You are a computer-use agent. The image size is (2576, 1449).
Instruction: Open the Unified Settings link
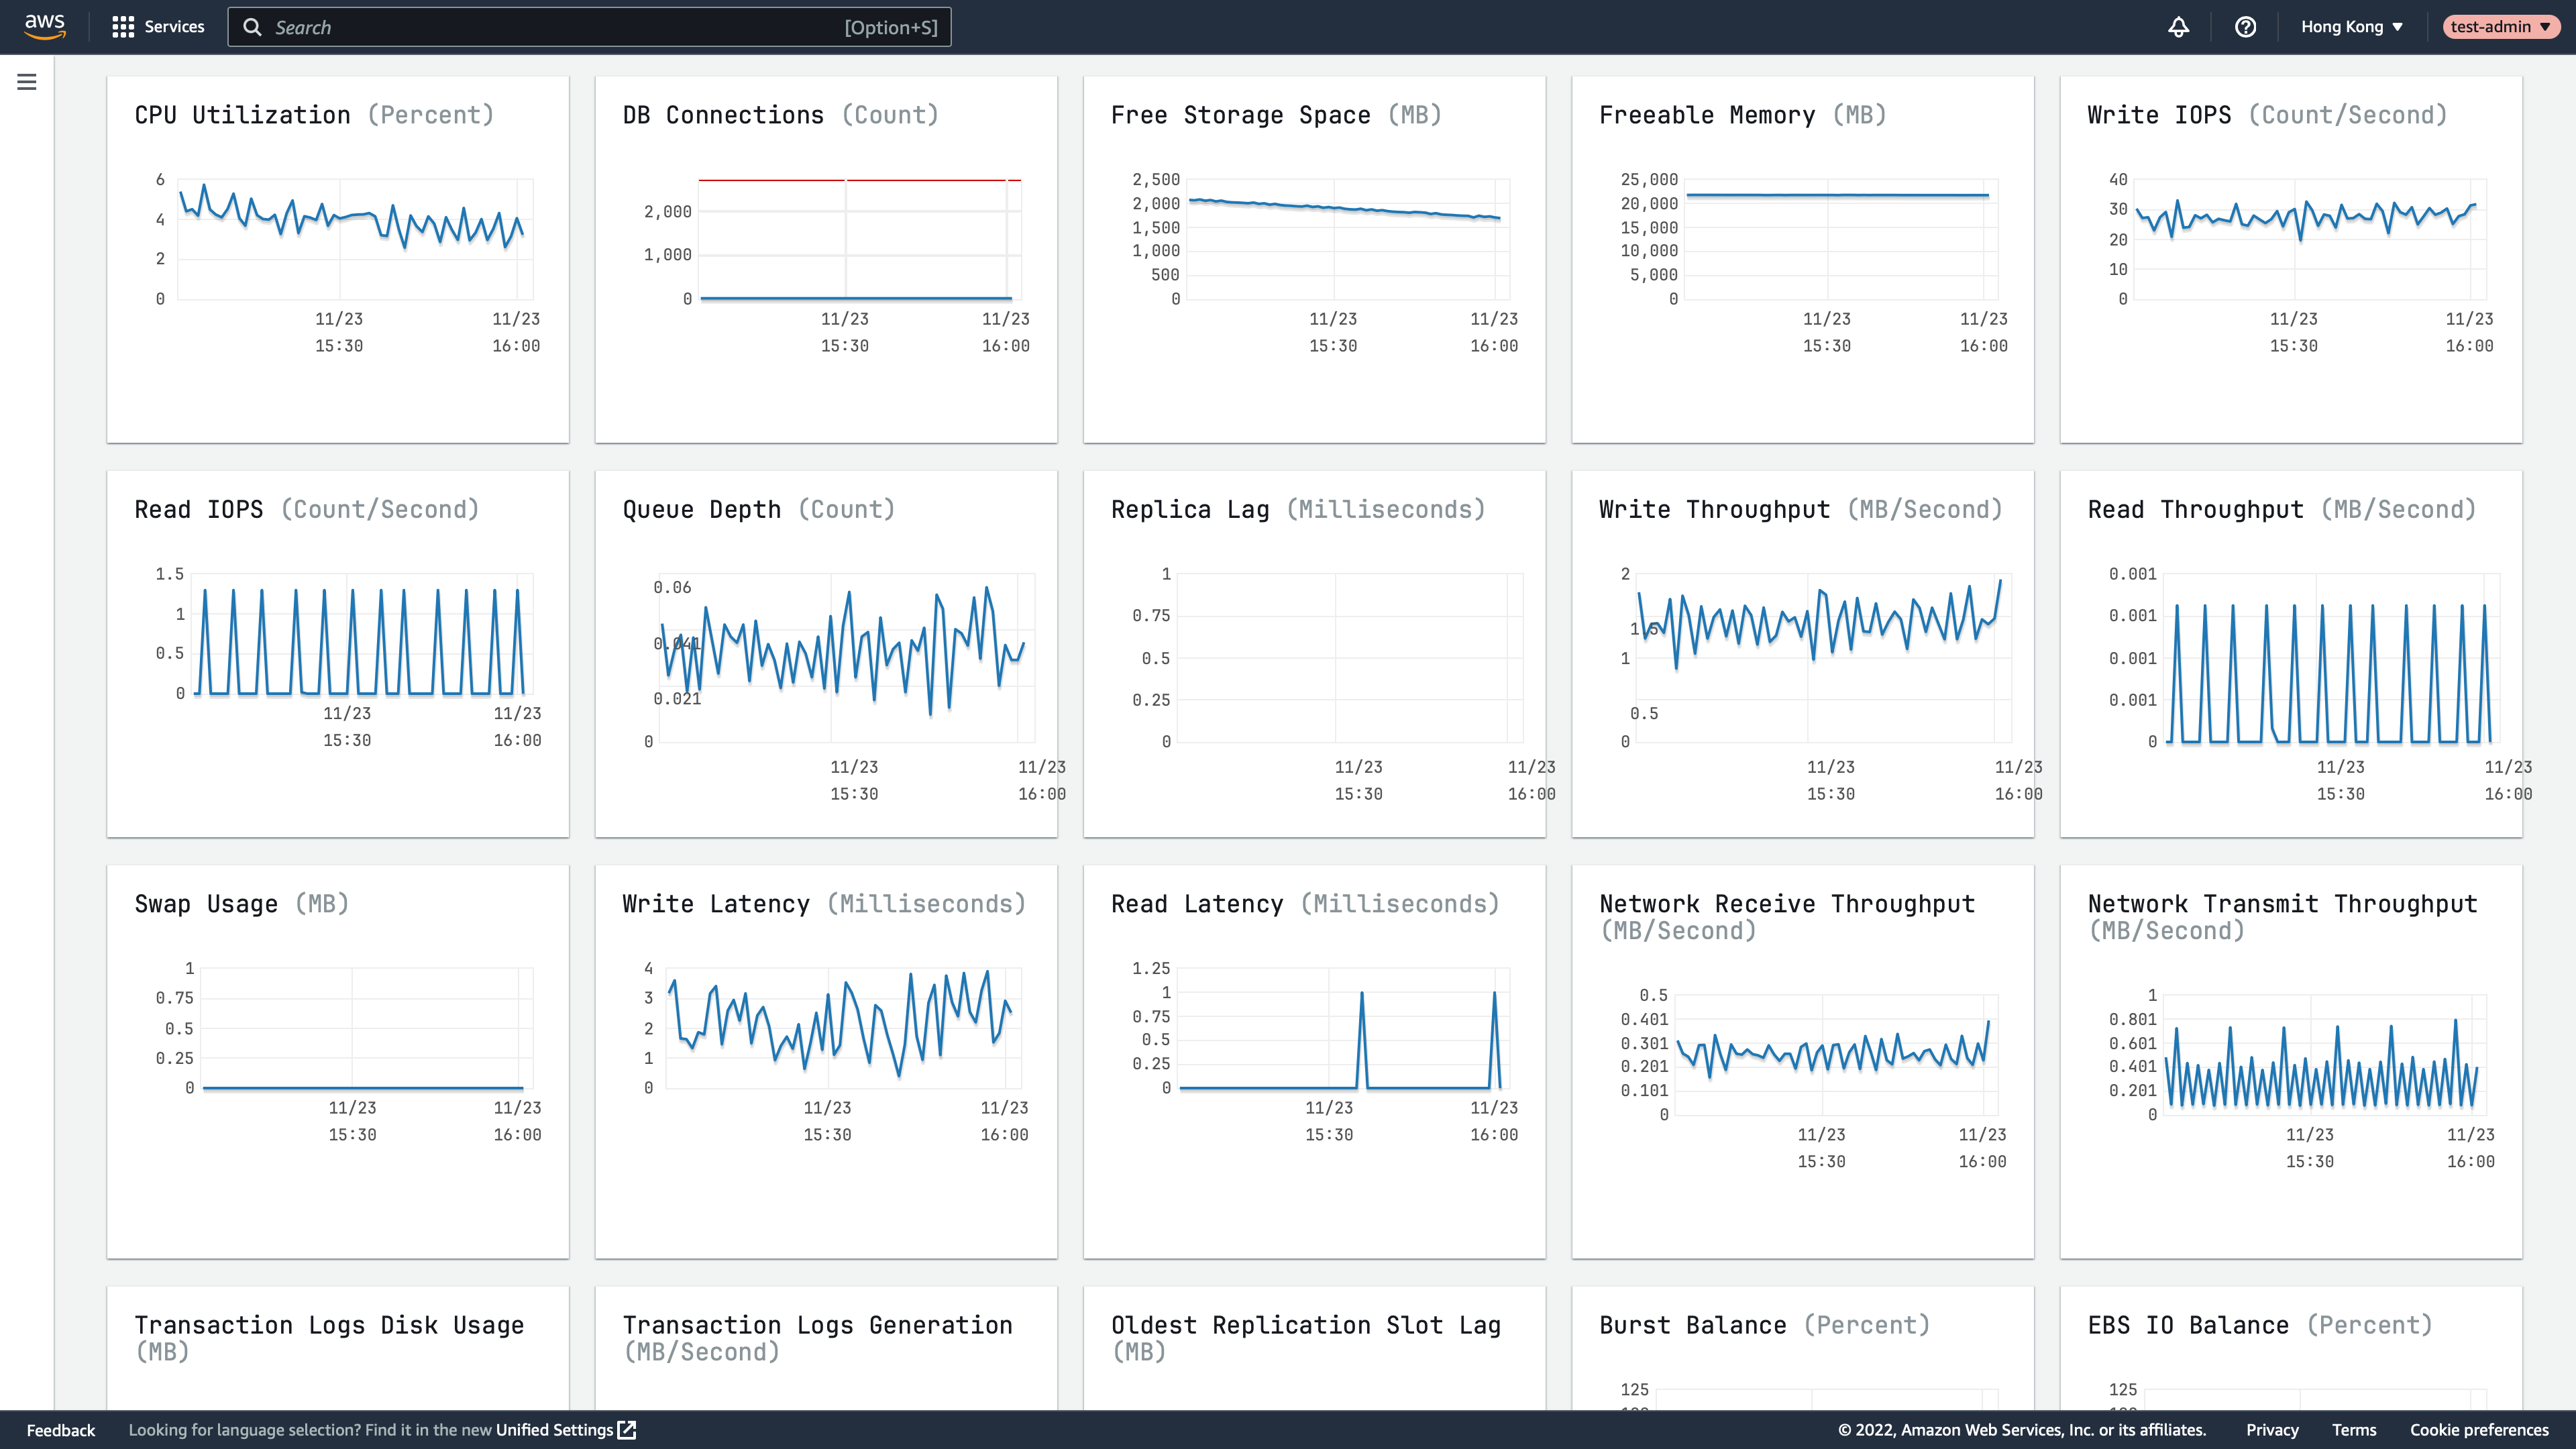(554, 1430)
